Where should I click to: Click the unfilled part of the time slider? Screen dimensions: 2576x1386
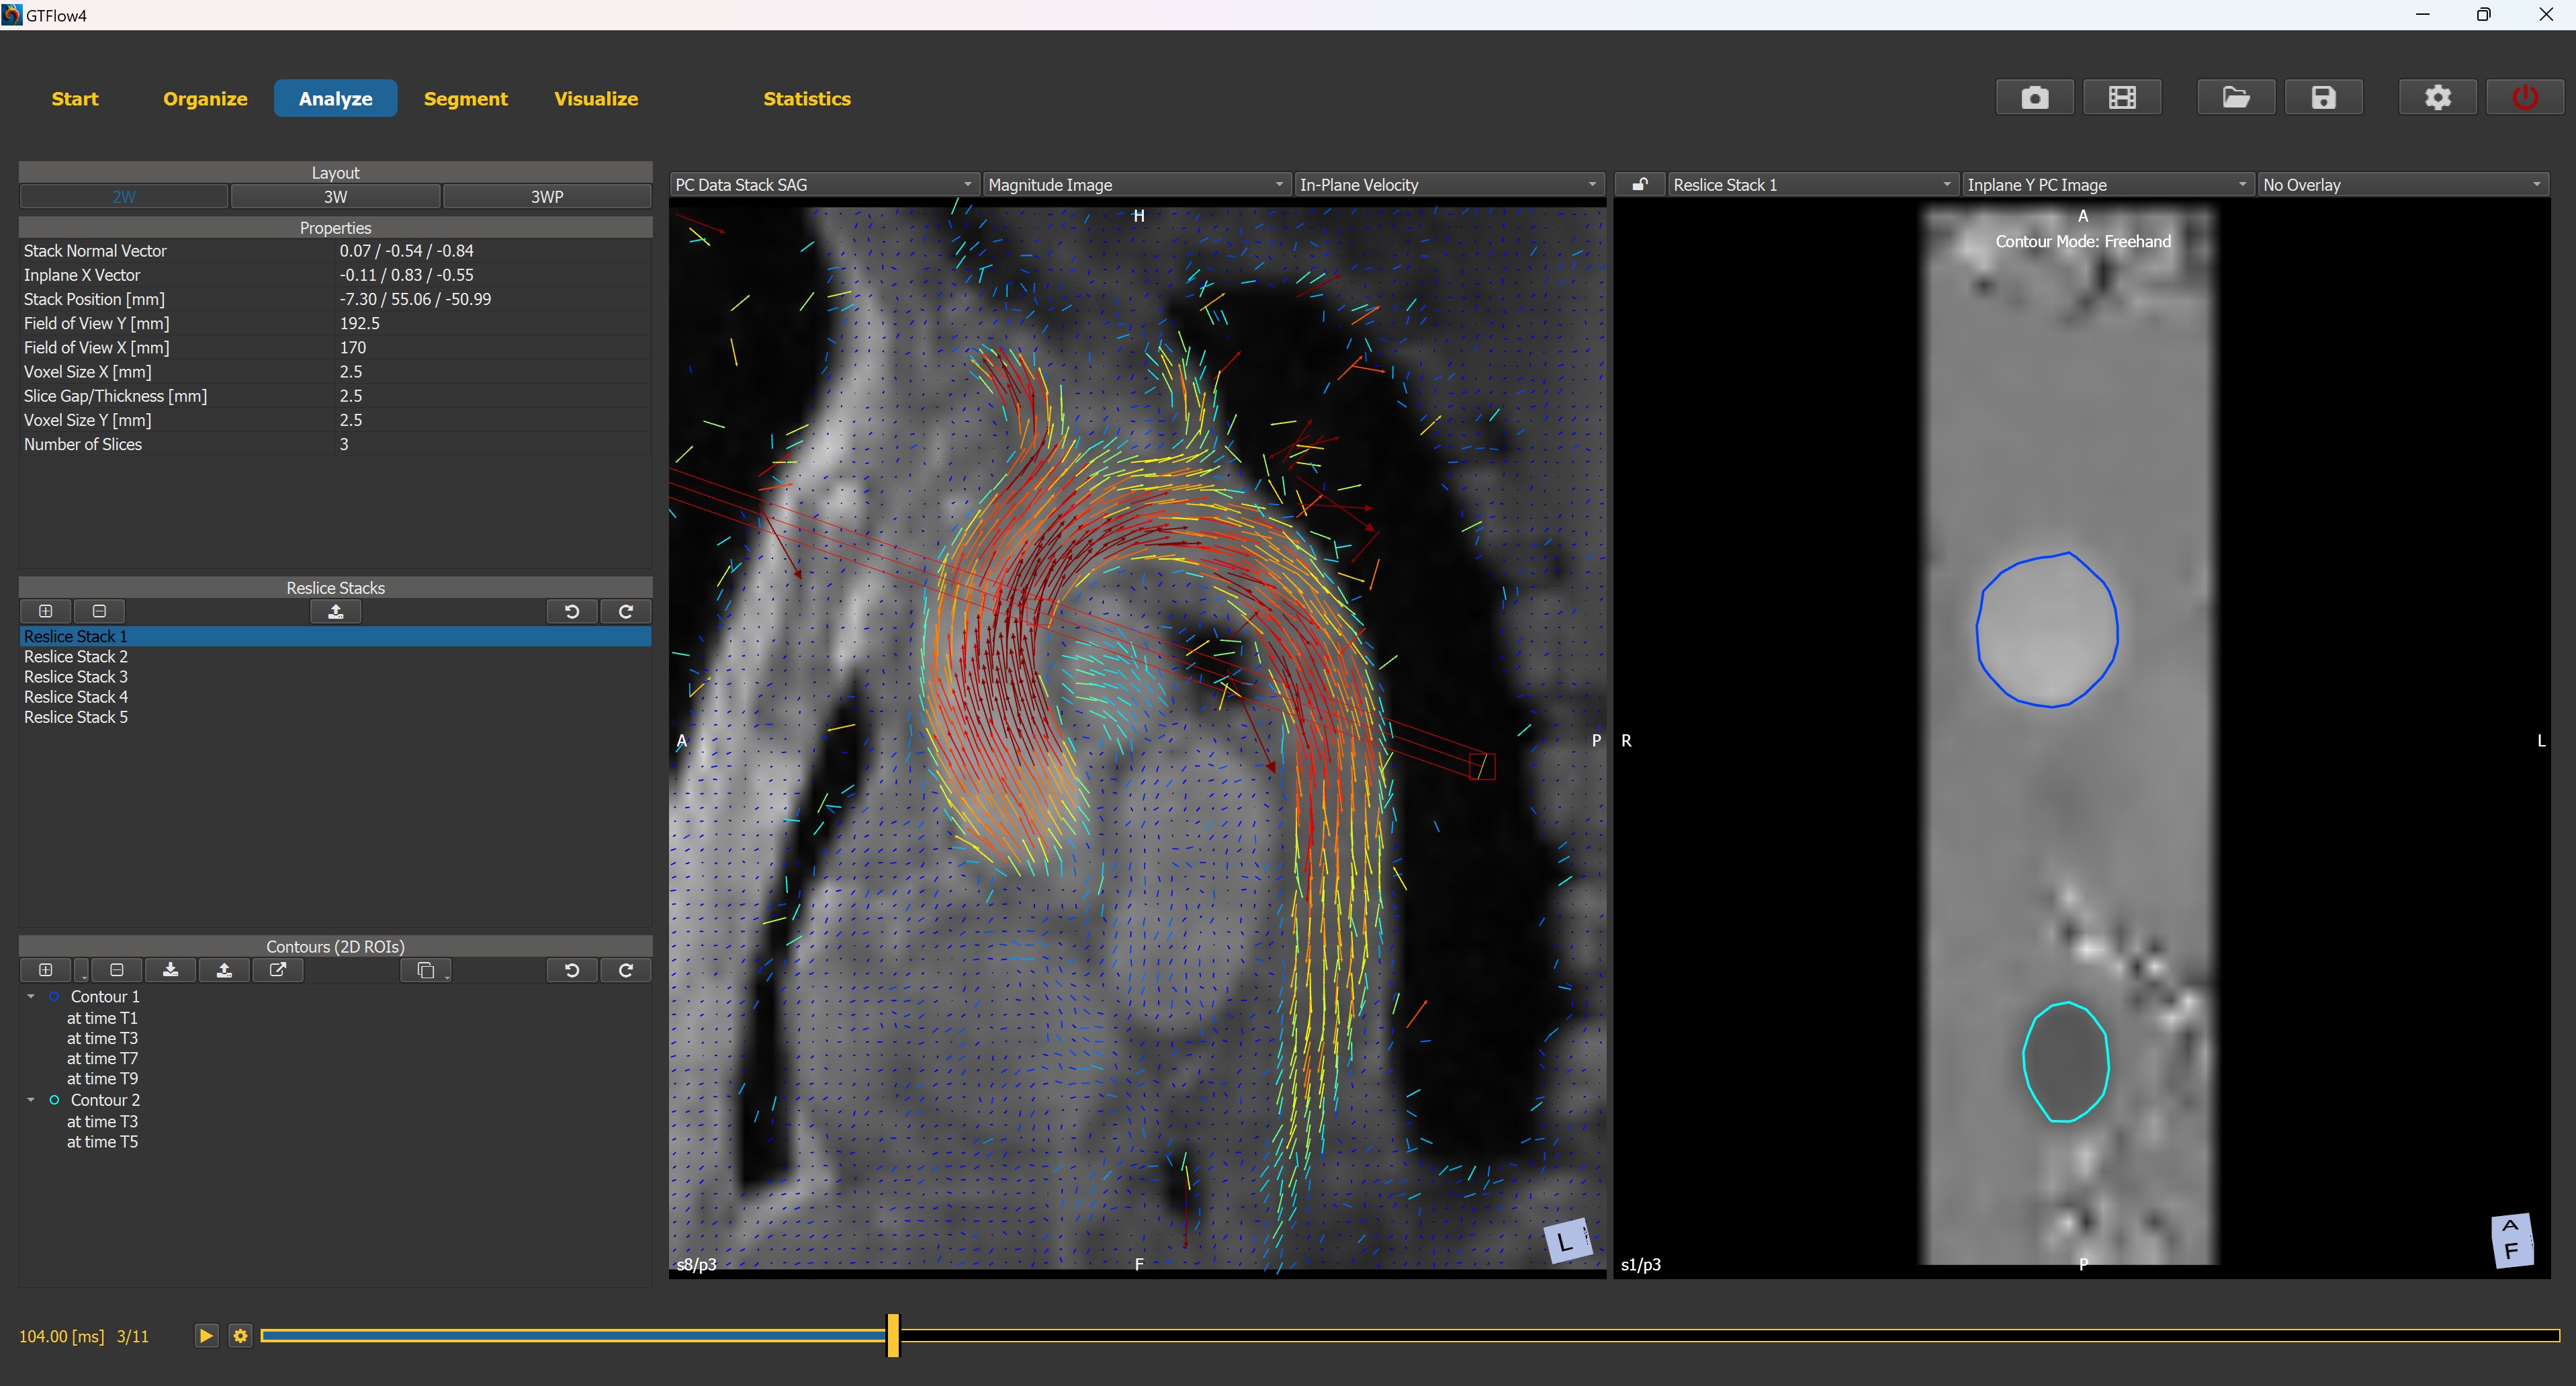1730,1336
